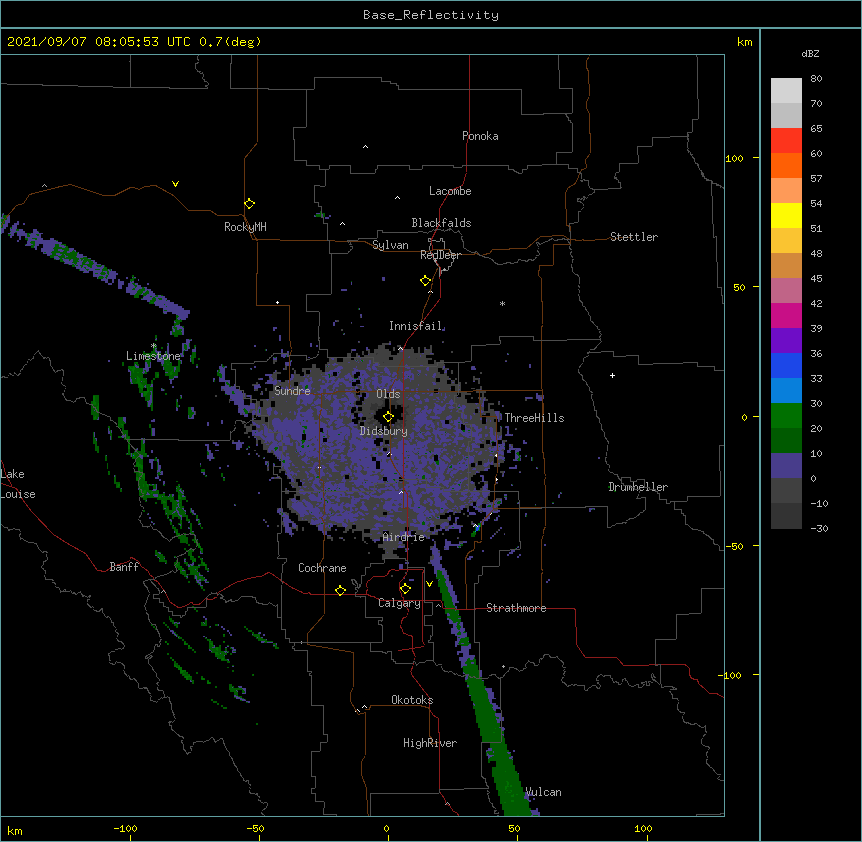Click the Calgary city label
This screenshot has height=842, width=862.
tap(399, 603)
